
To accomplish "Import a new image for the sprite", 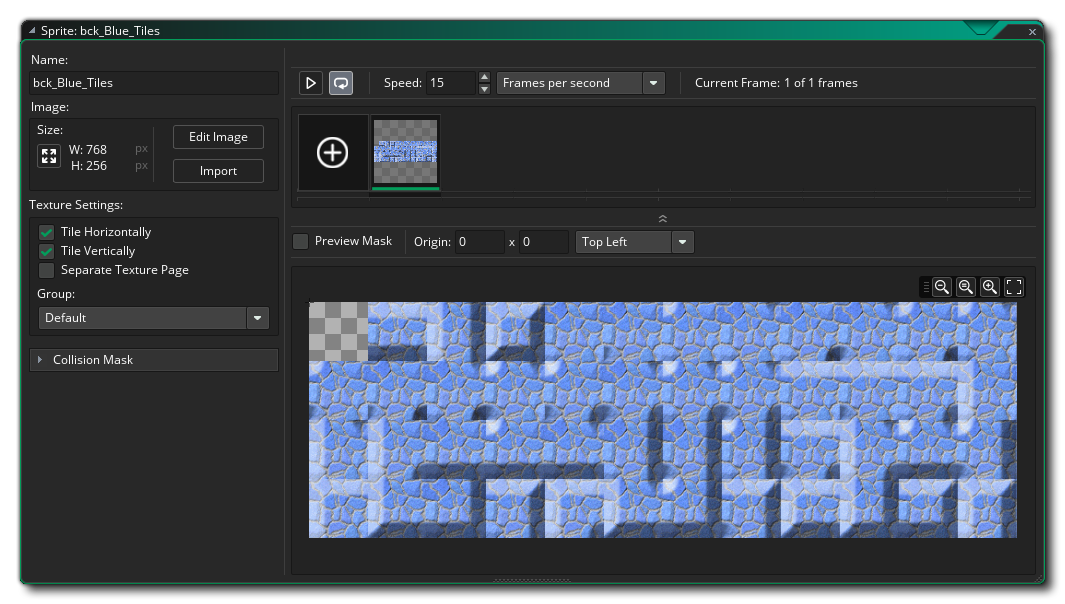I will point(218,170).
